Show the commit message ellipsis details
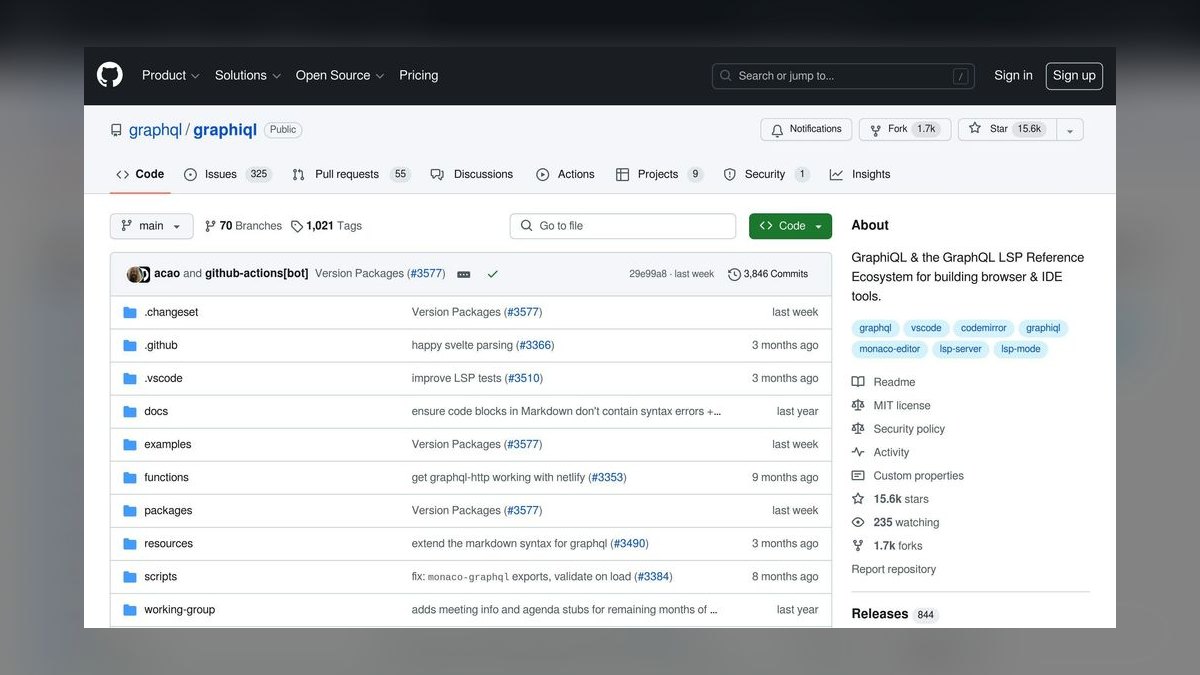 pyautogui.click(x=463, y=274)
